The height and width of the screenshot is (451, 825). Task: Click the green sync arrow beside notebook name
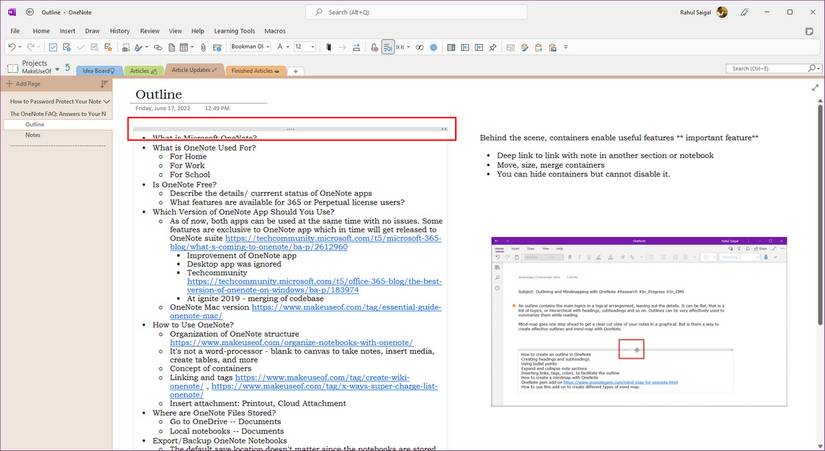tap(67, 67)
